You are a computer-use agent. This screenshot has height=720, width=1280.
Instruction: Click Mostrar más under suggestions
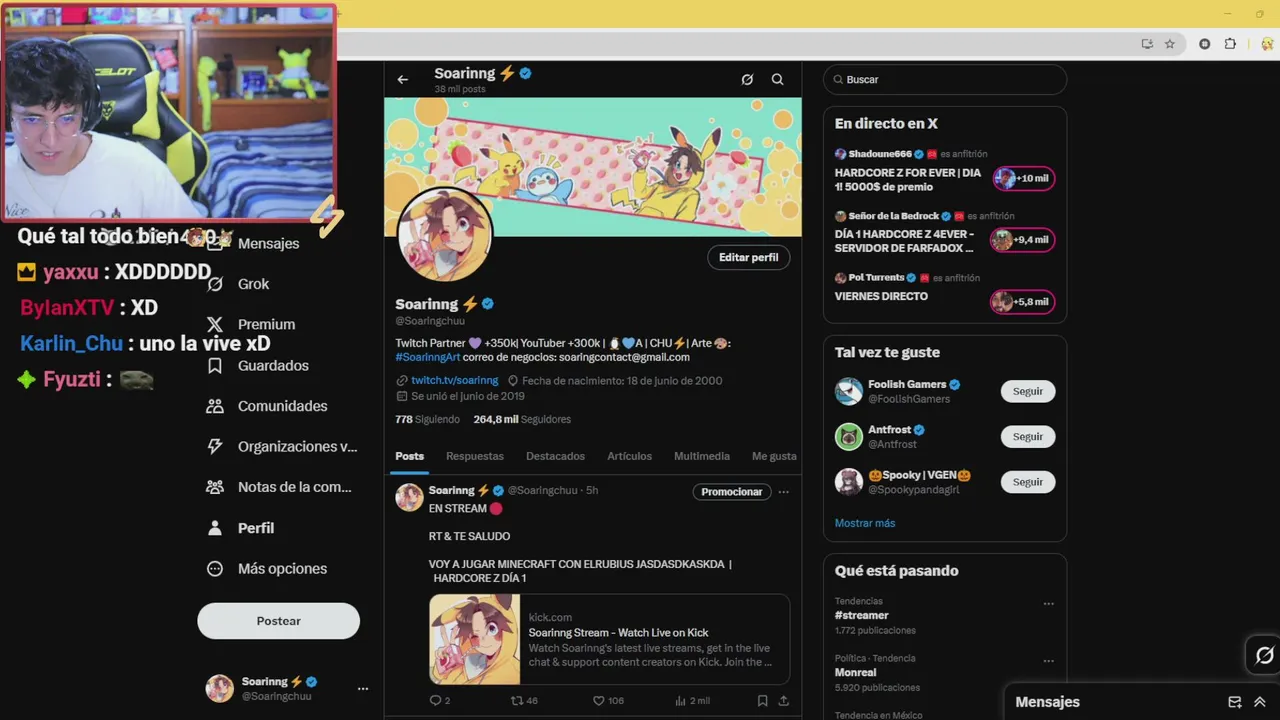coord(865,523)
